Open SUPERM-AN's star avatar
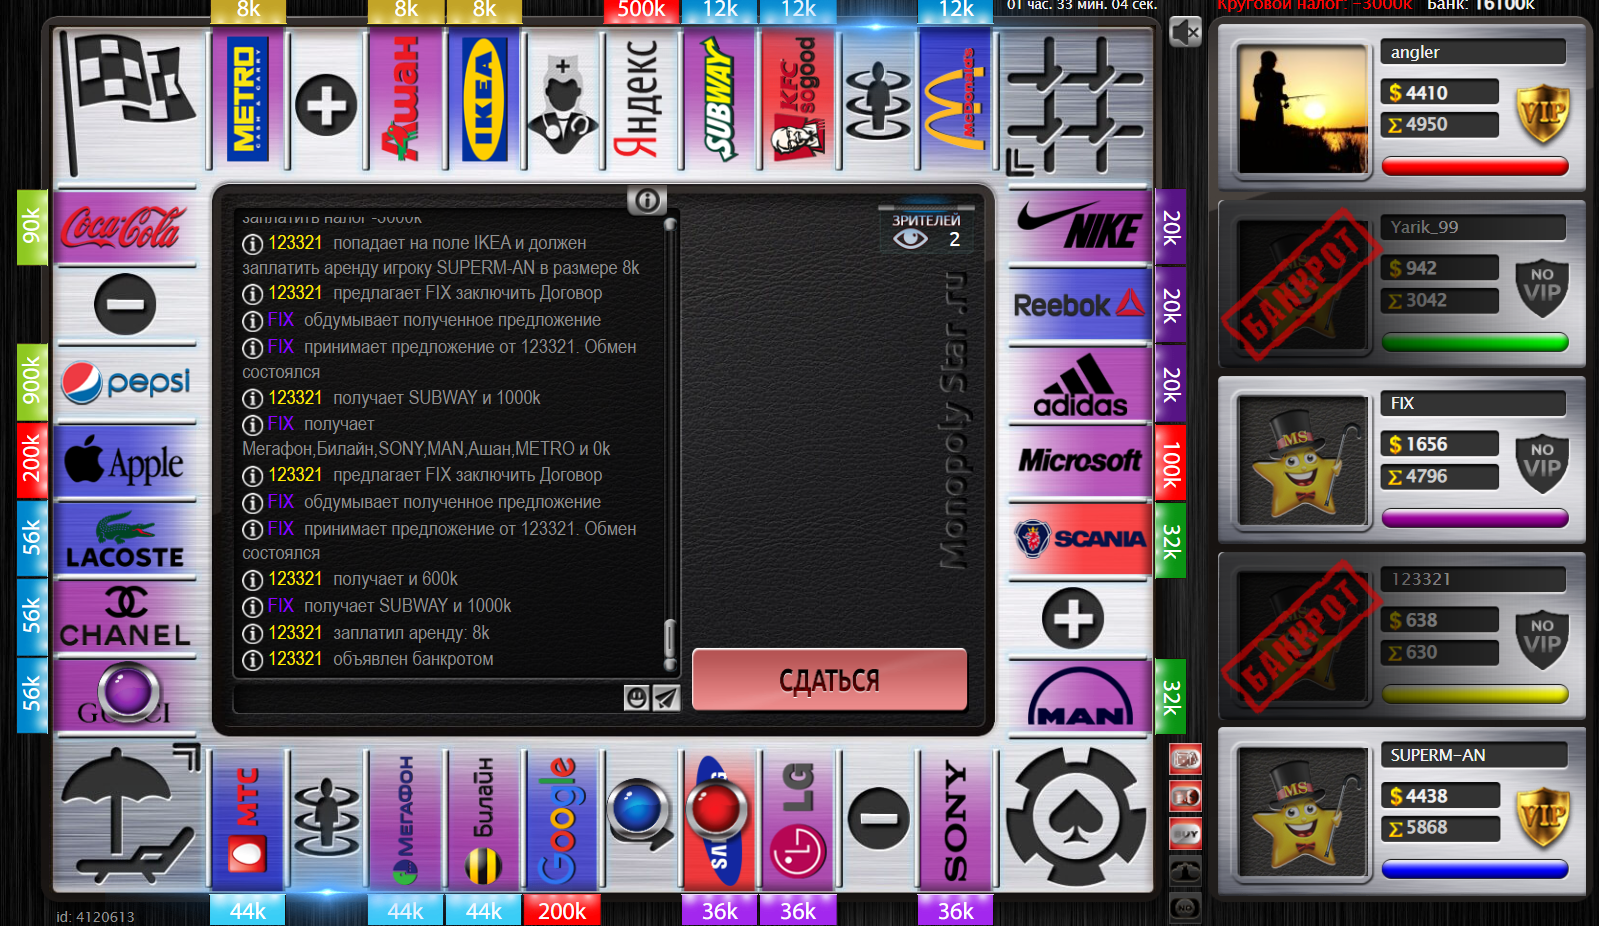The height and width of the screenshot is (926, 1599). [x=1302, y=812]
